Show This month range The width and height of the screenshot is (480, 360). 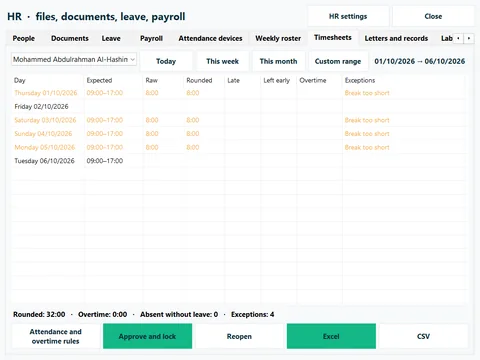point(278,61)
